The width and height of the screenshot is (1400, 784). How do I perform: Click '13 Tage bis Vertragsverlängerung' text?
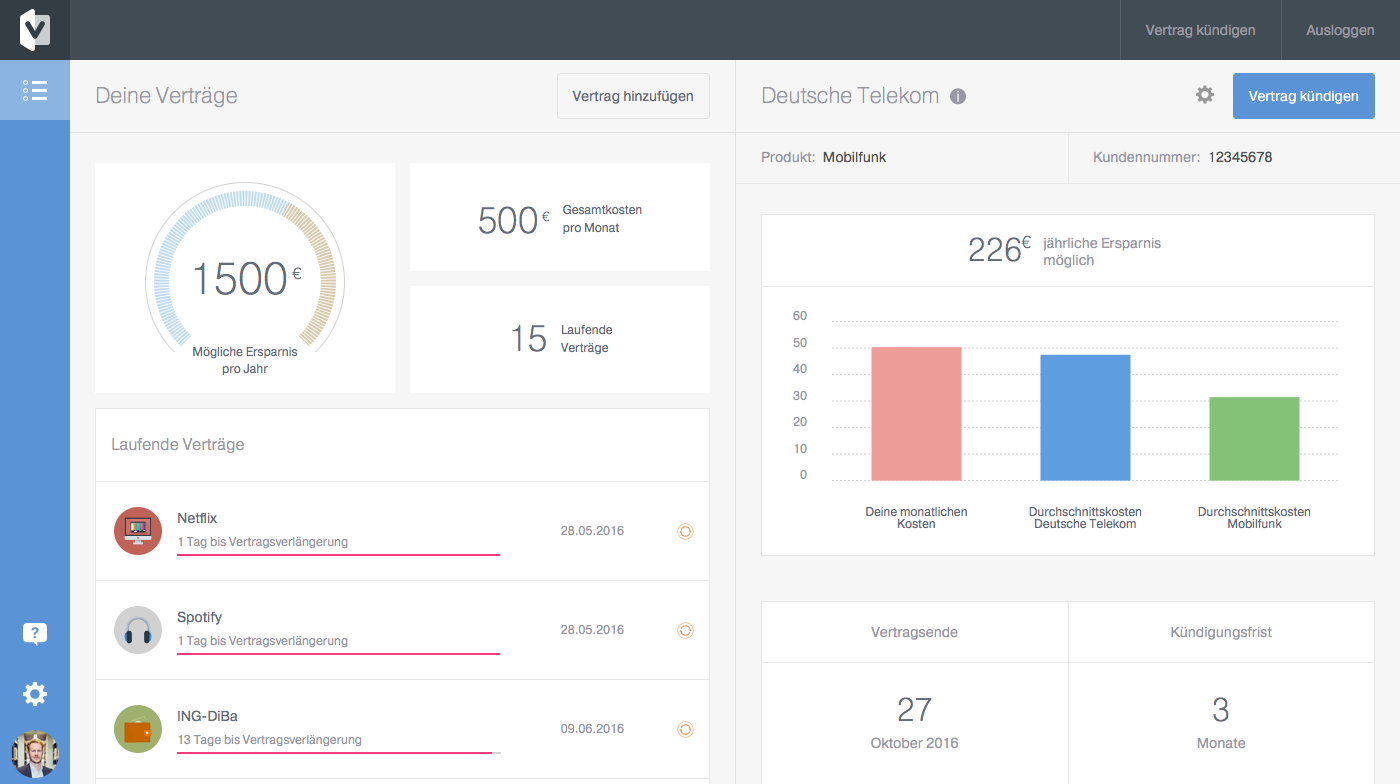[x=269, y=740]
